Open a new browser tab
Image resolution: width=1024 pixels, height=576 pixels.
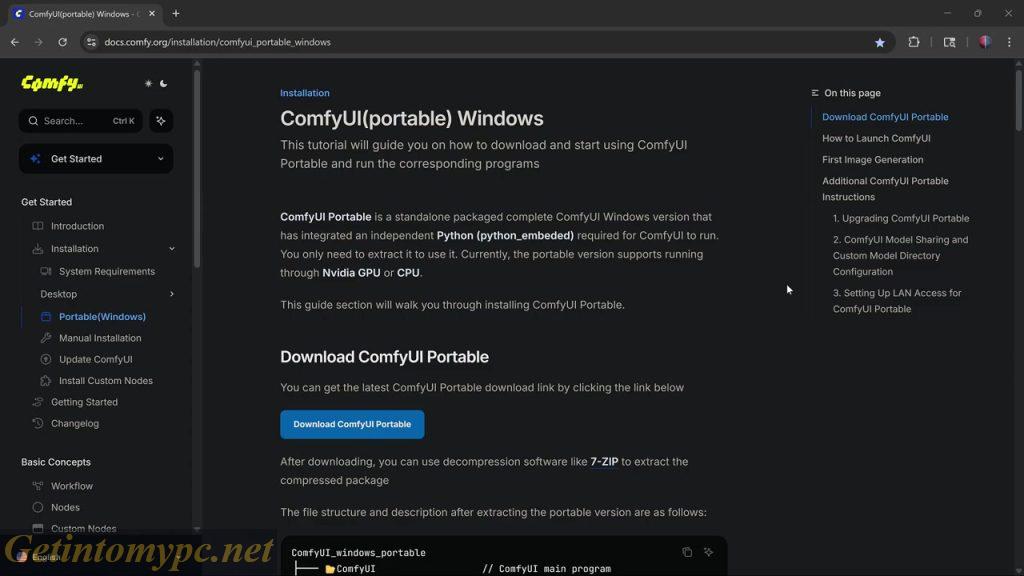176,14
